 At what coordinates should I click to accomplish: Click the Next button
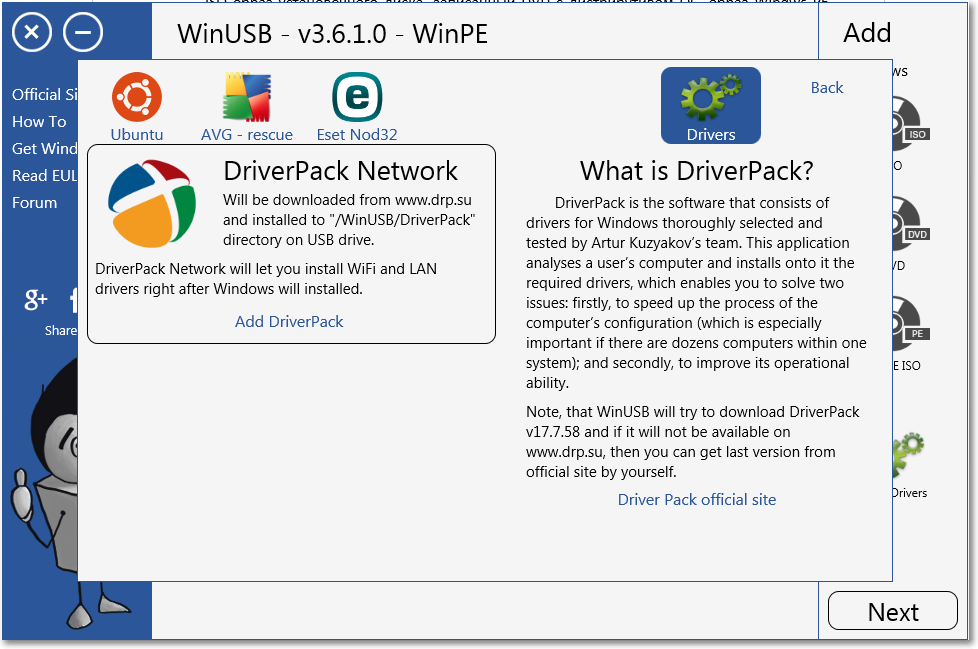(x=893, y=611)
